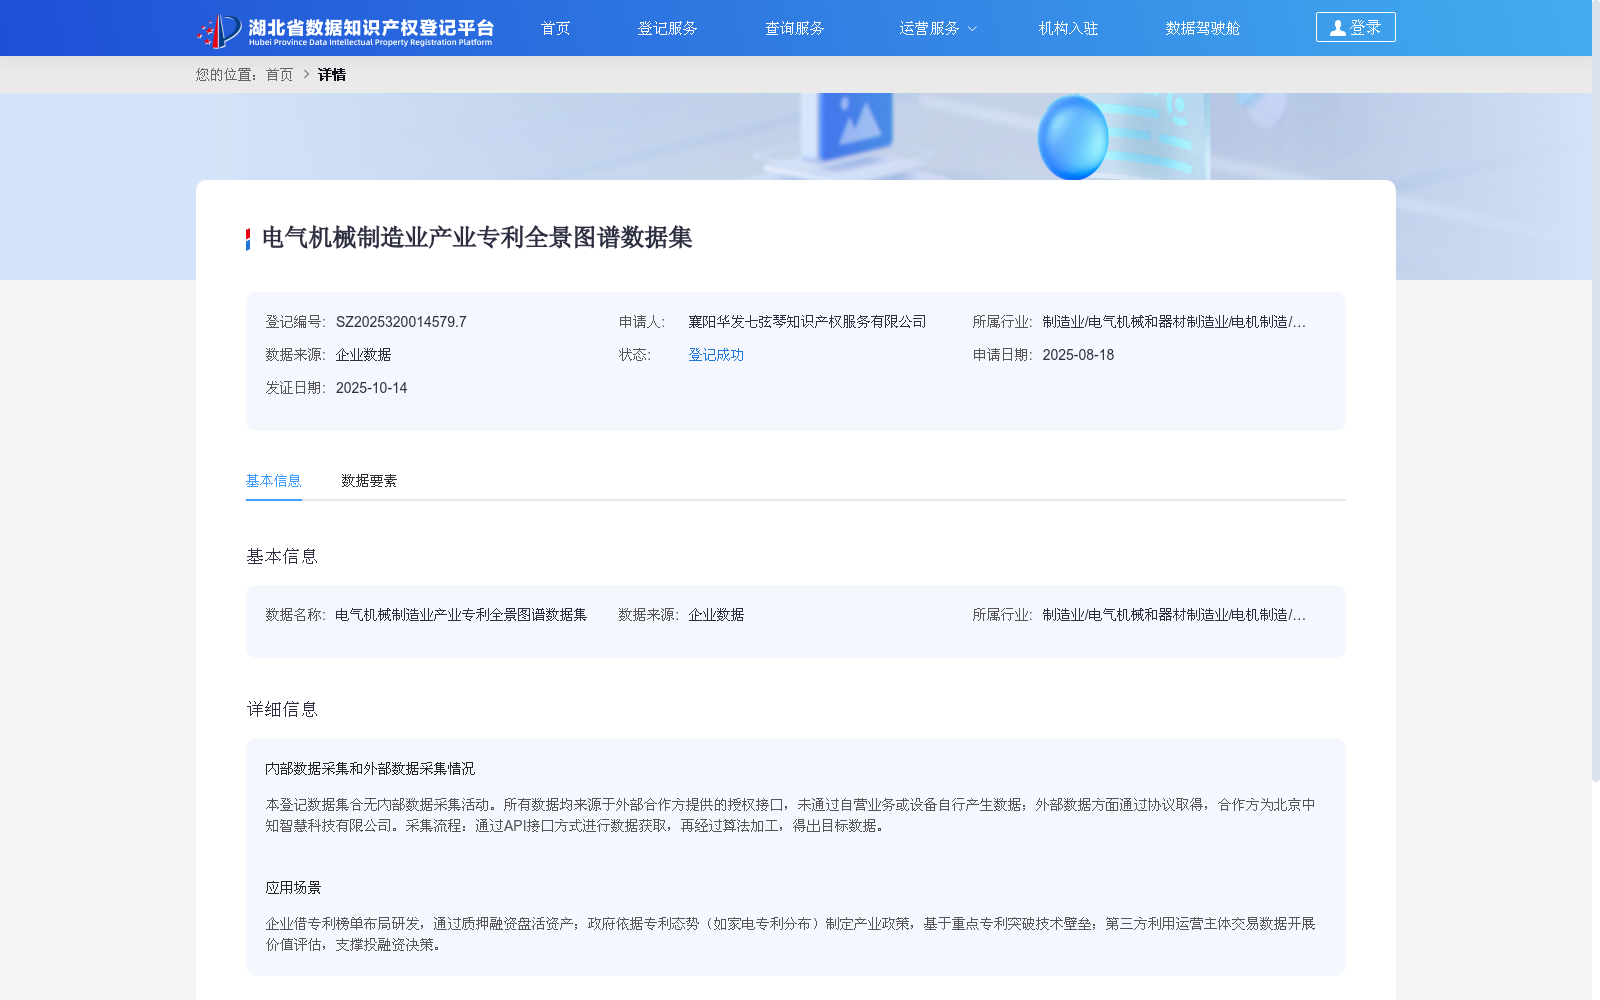Click registration number SZ2025320014579.7

401,322
